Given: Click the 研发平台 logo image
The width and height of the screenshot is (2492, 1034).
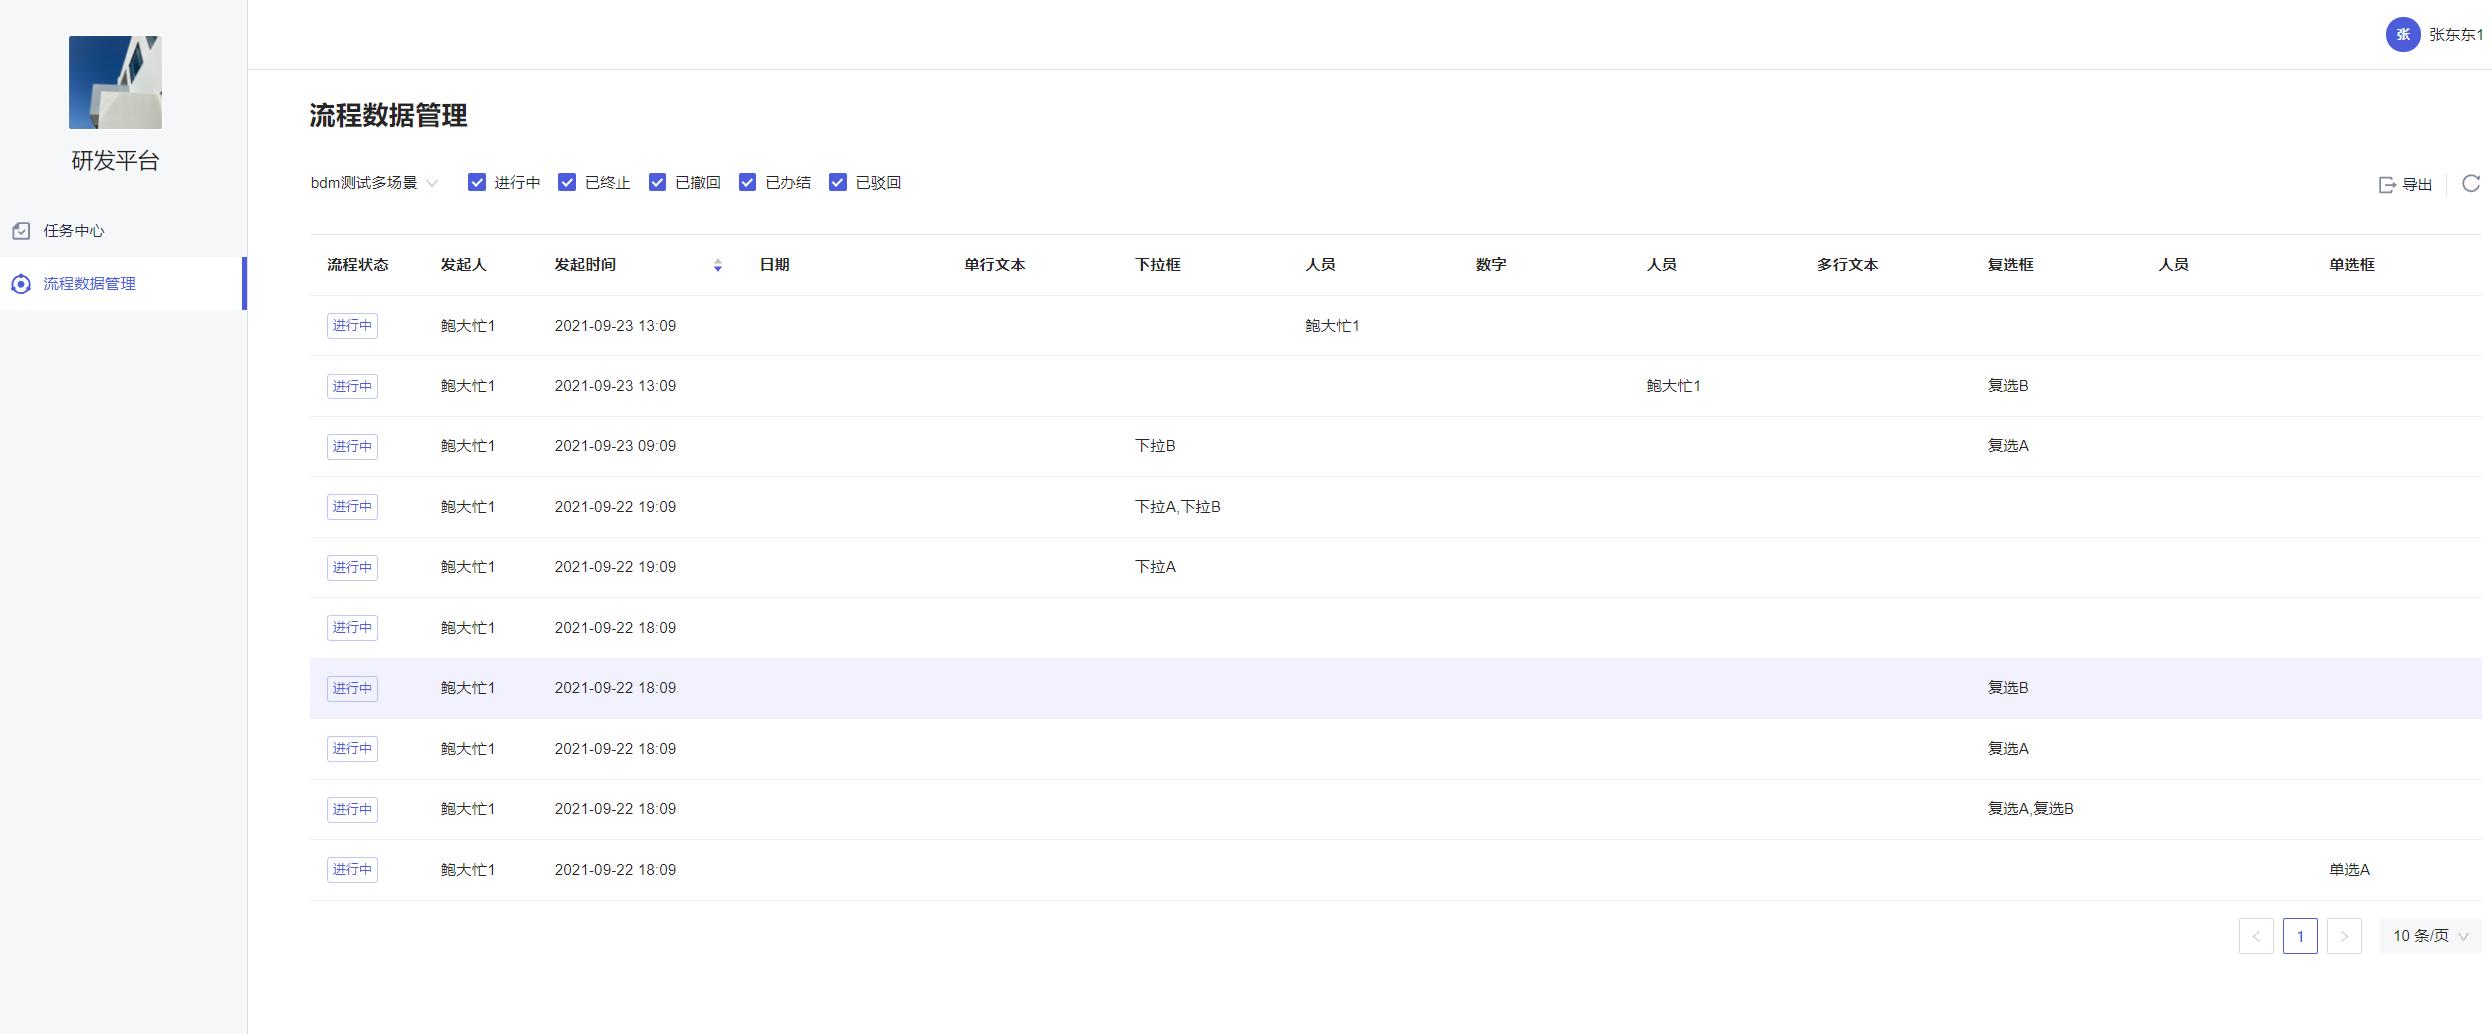Looking at the screenshot, I should (x=115, y=82).
